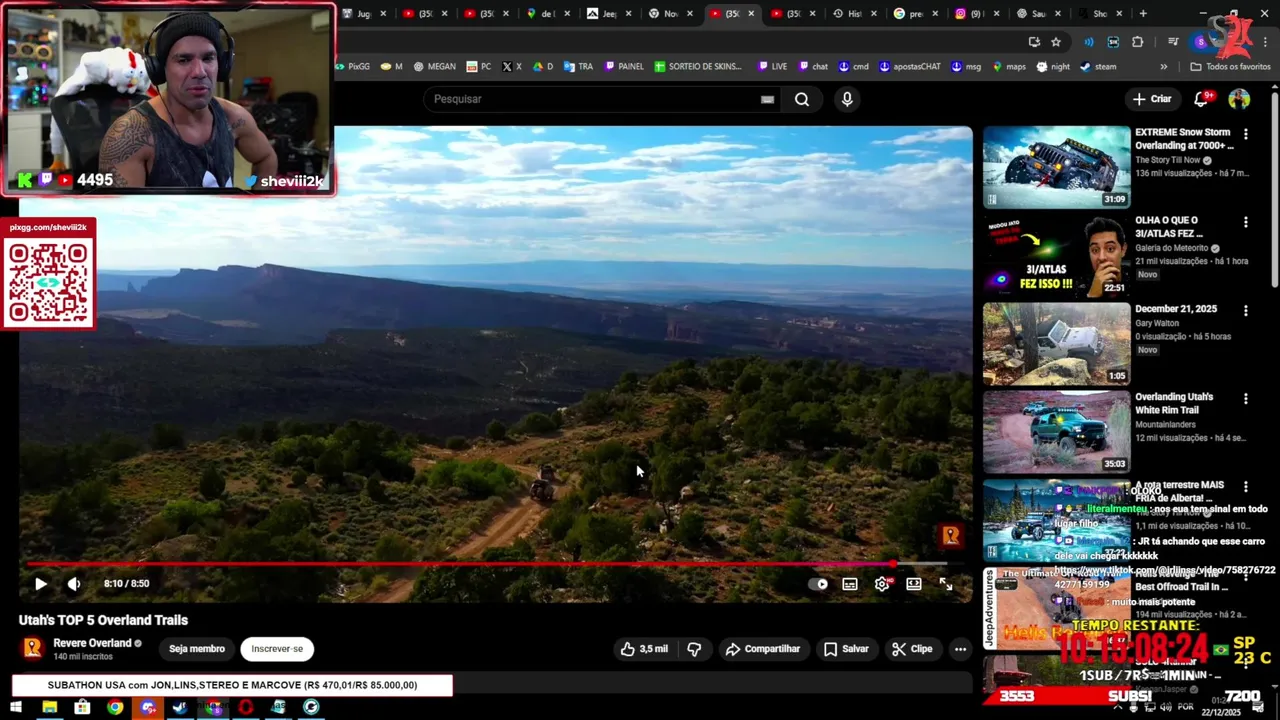Screen dimensions: 1280x720
Task: Expand hidden bookmarks chevron
Action: tap(1163, 67)
